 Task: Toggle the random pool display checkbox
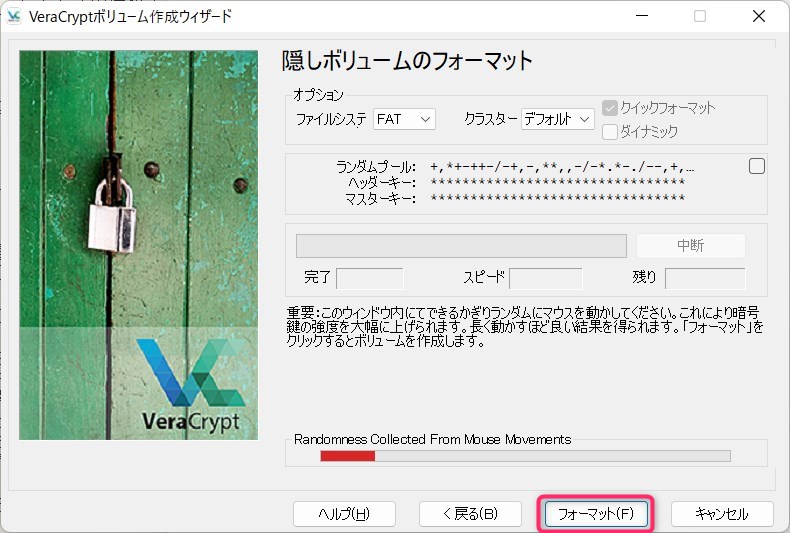click(757, 166)
